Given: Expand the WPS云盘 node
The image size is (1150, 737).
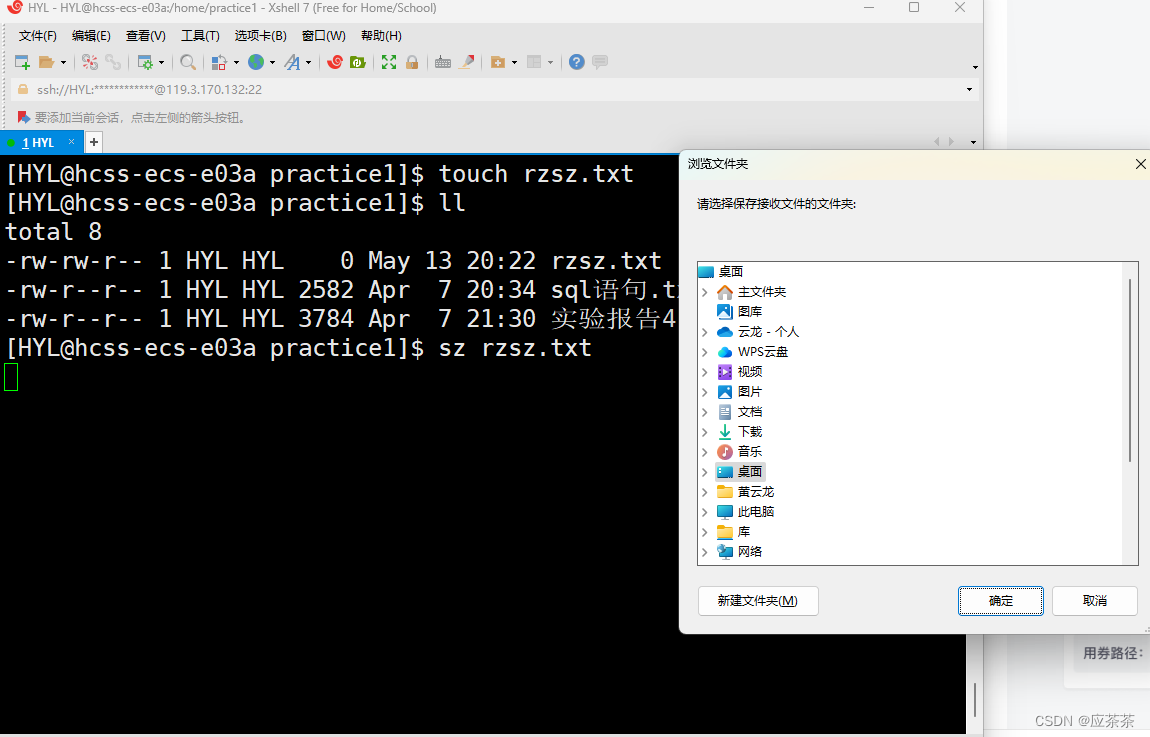Looking at the screenshot, I should pyautogui.click(x=707, y=351).
